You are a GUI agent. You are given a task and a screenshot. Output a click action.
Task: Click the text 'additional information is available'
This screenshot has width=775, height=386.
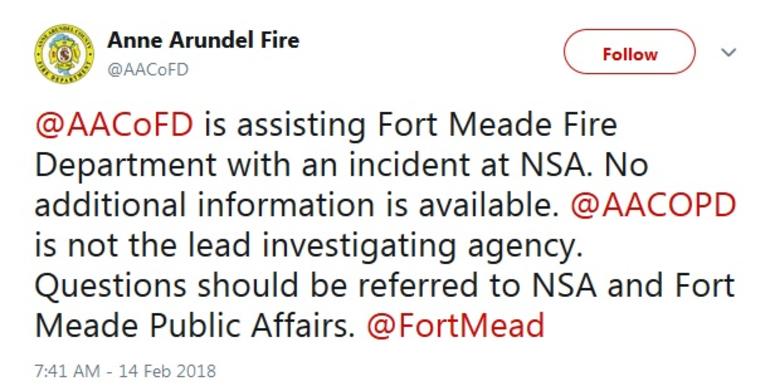pyautogui.click(x=293, y=206)
